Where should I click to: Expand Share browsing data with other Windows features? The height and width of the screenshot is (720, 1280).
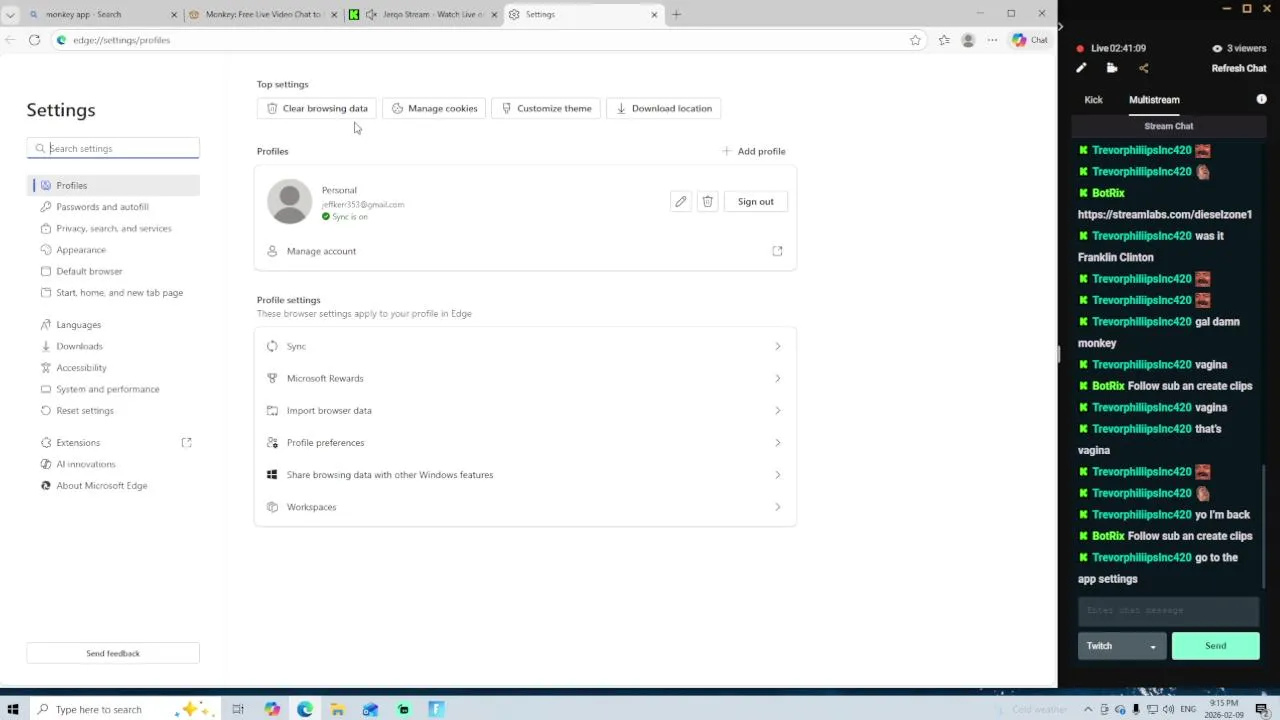[x=525, y=474]
